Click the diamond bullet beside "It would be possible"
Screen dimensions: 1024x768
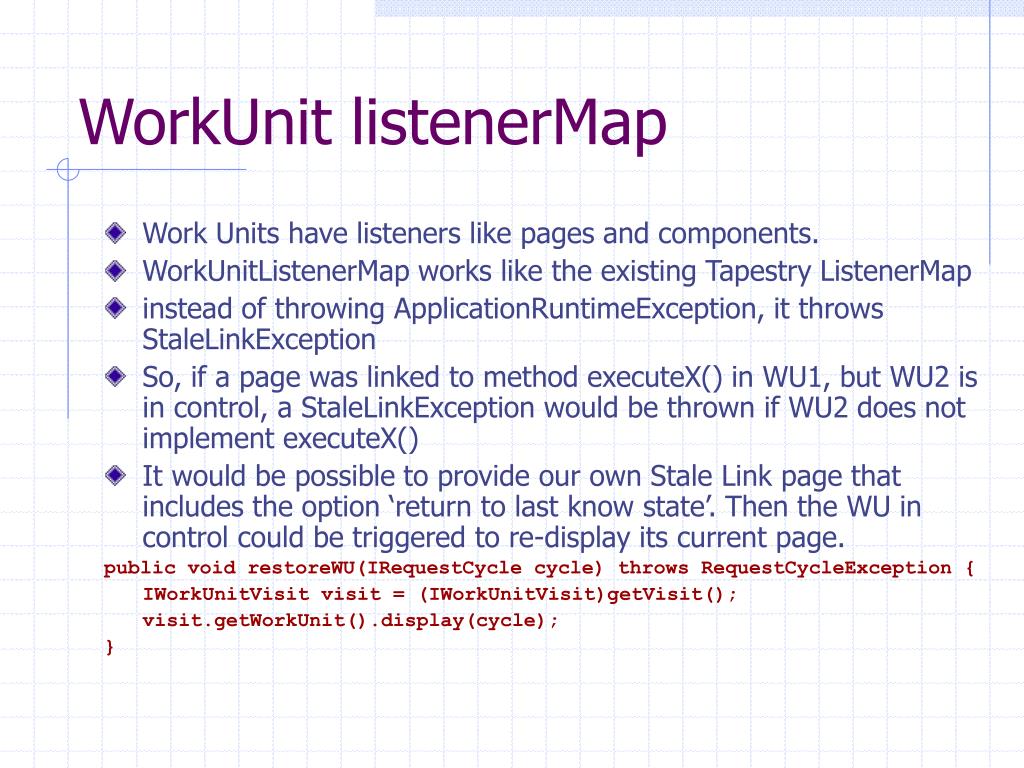point(116,475)
